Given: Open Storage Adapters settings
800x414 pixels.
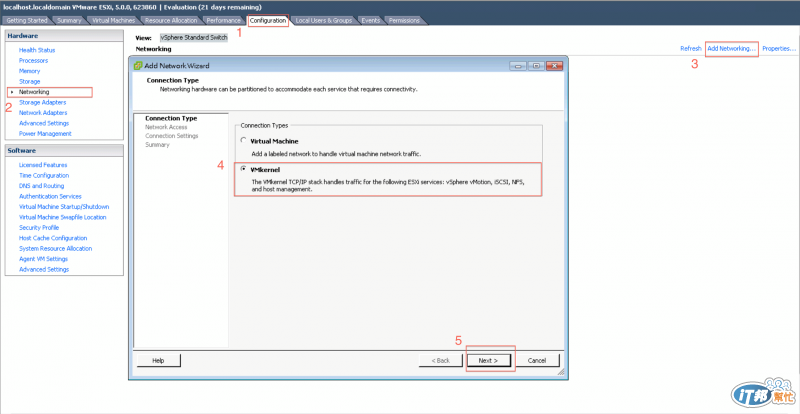Looking at the screenshot, I should [42, 103].
